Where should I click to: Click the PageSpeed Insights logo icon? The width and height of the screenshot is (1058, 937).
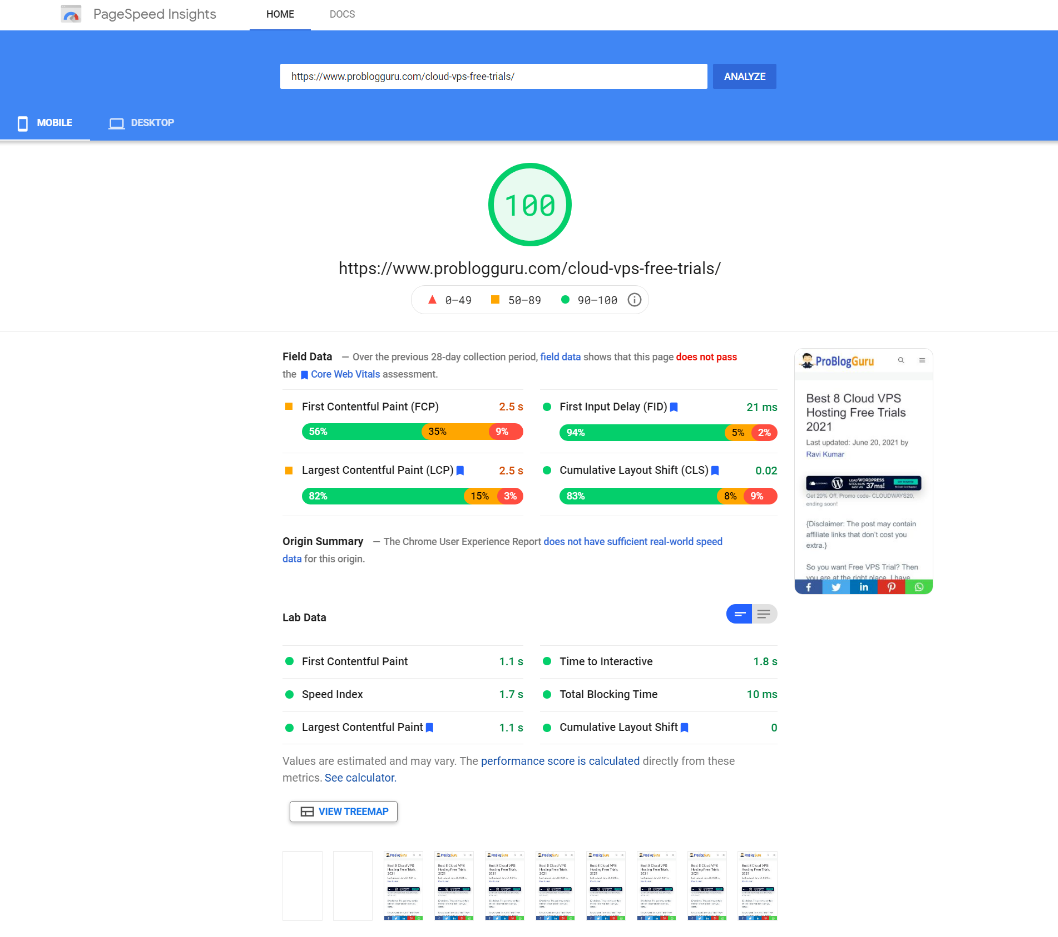[x=70, y=14]
